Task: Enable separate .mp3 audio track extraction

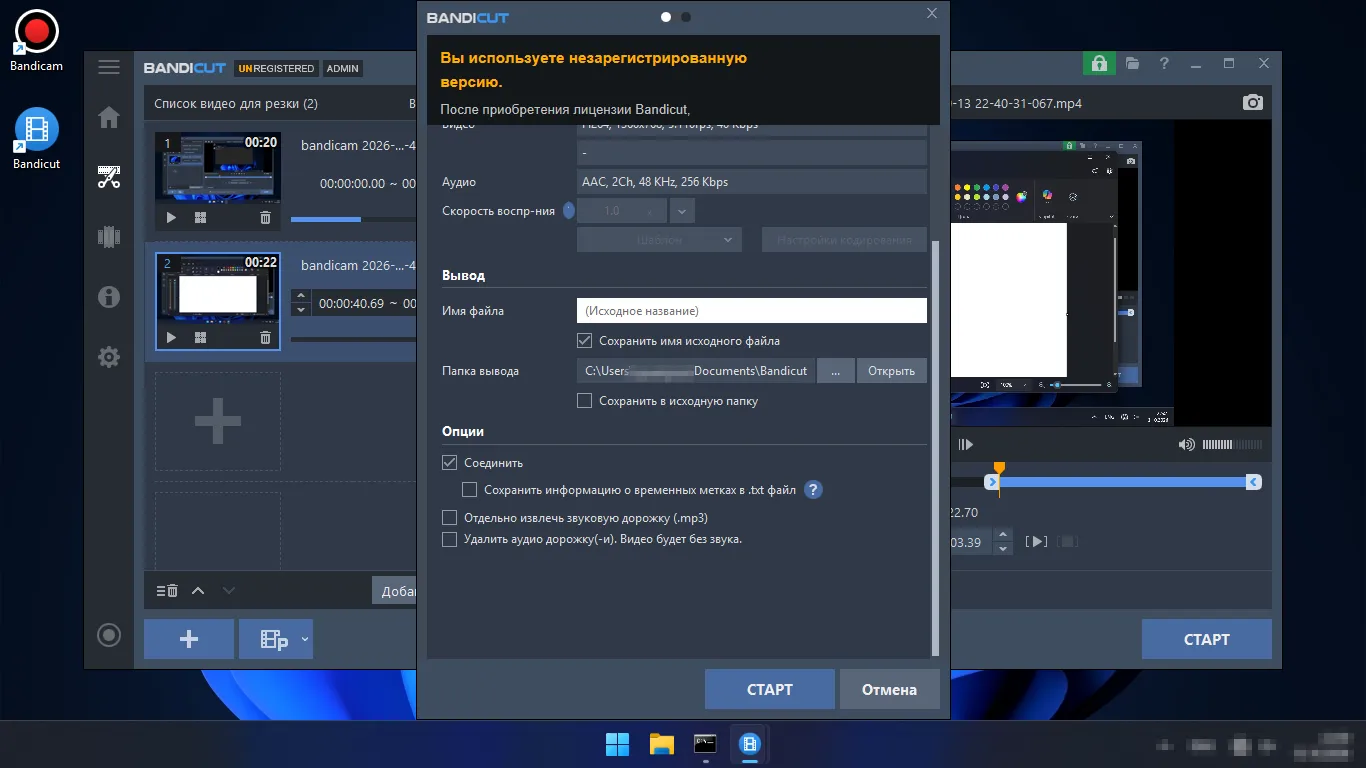Action: pos(449,518)
